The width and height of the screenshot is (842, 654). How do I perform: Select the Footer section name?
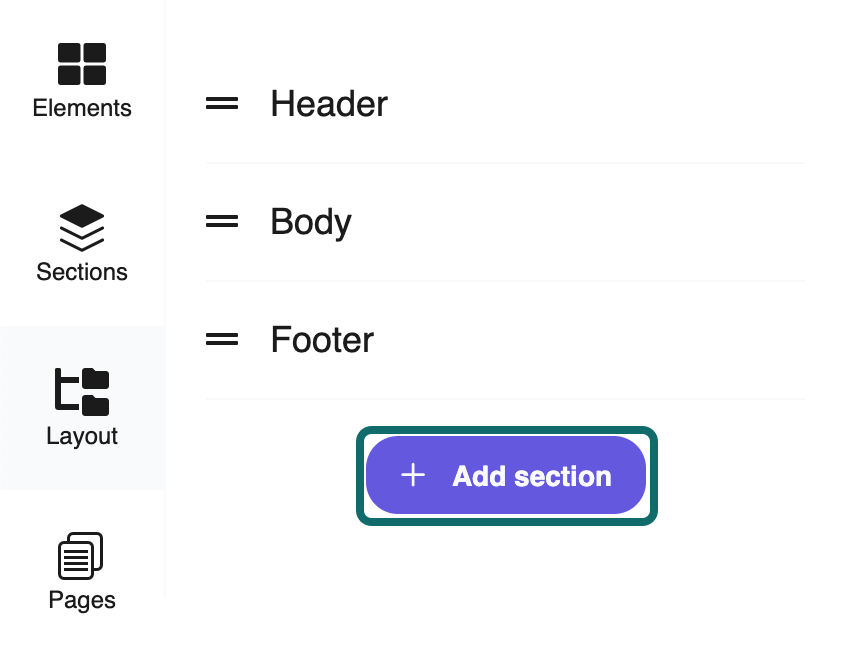[x=322, y=340]
